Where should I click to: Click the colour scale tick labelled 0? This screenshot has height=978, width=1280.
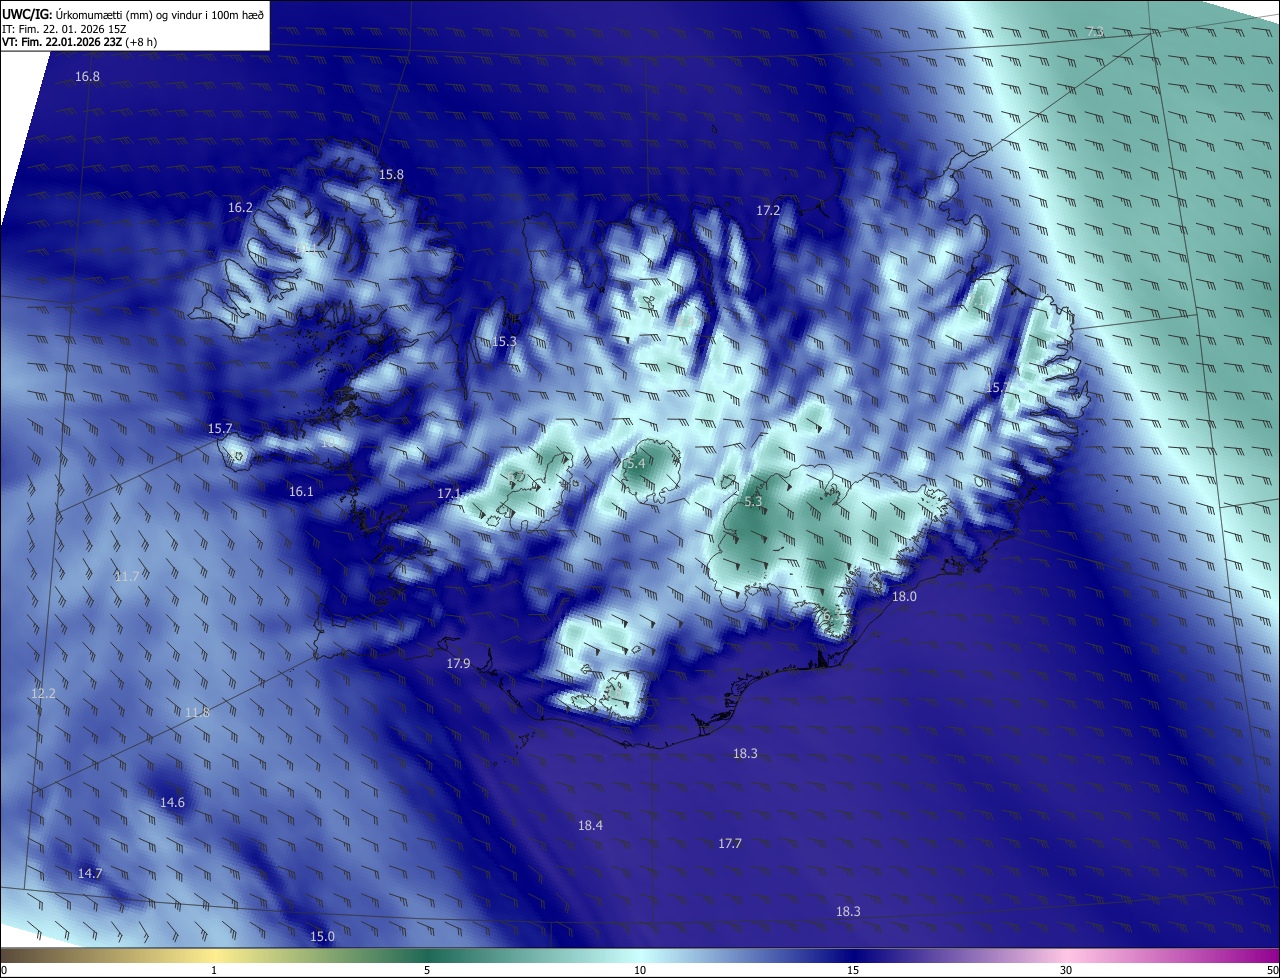pos(4,971)
